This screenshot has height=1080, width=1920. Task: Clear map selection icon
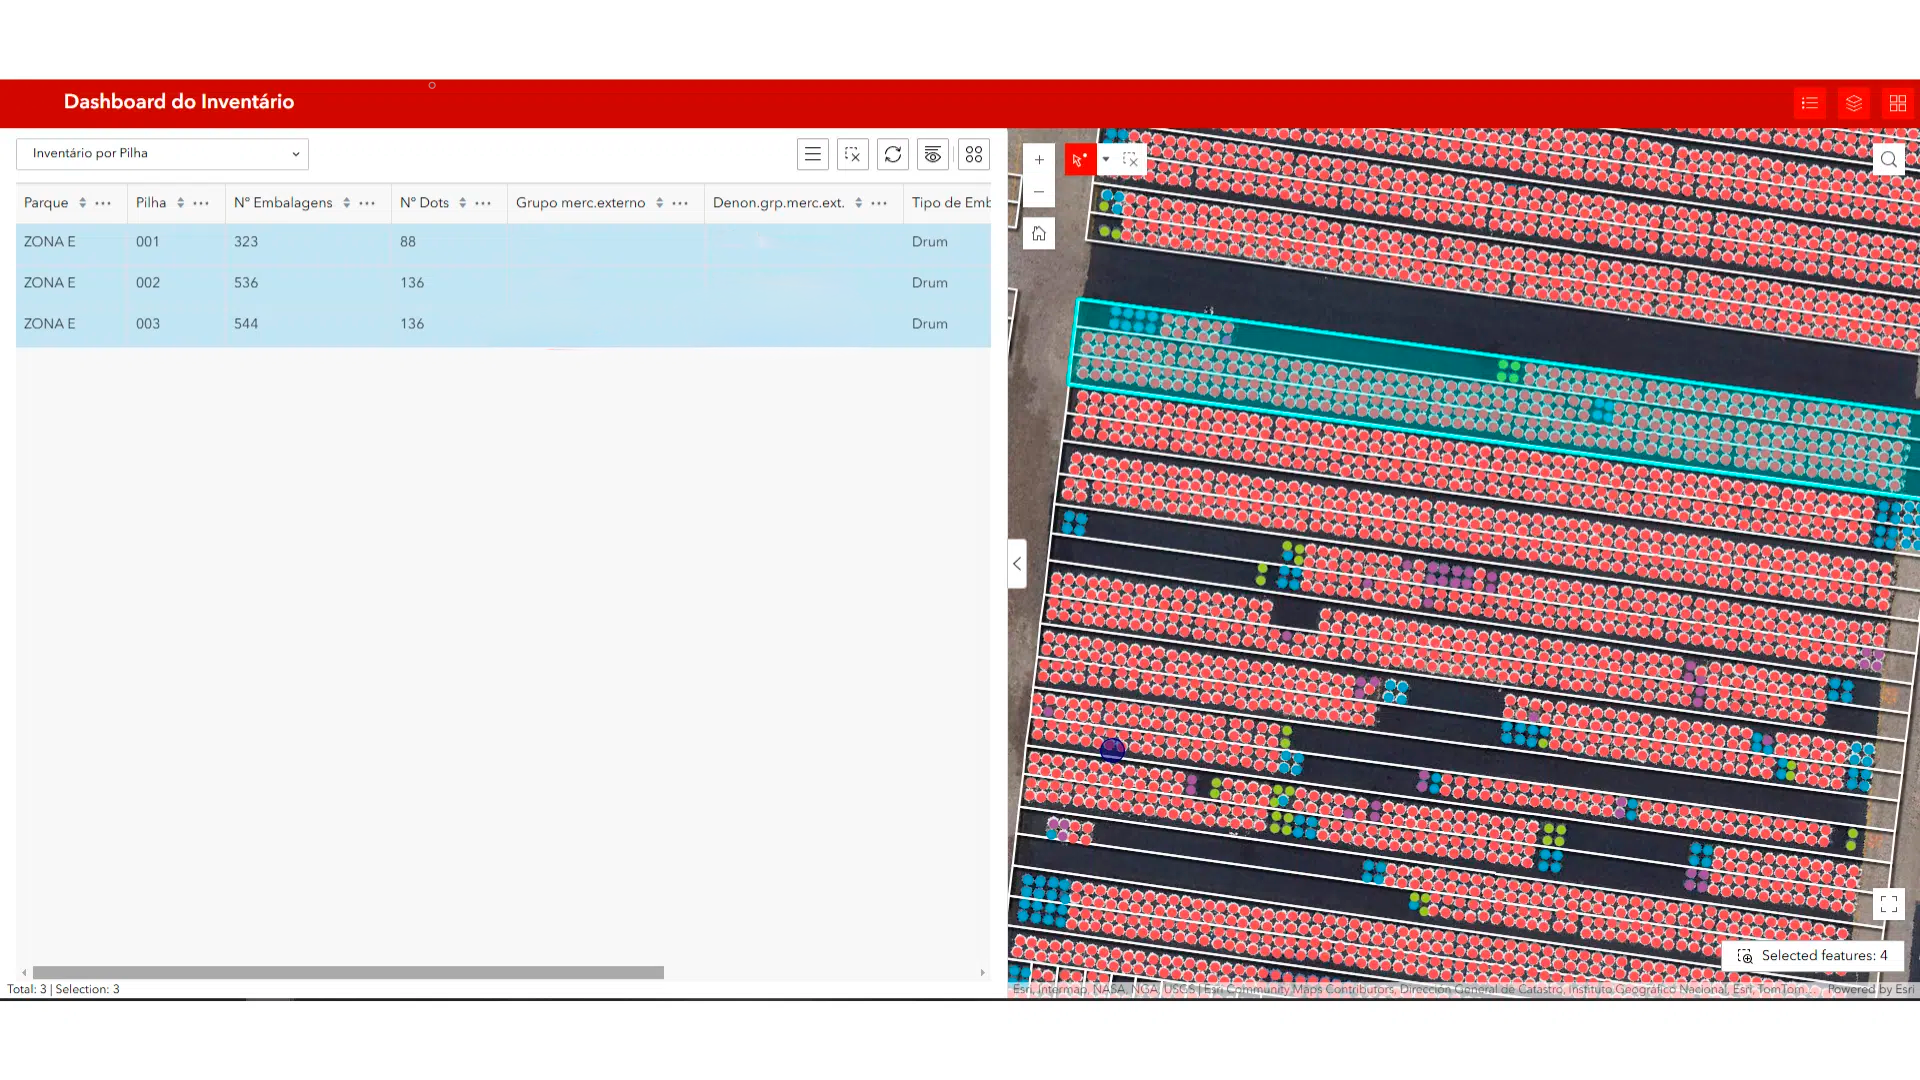[x=1131, y=159]
